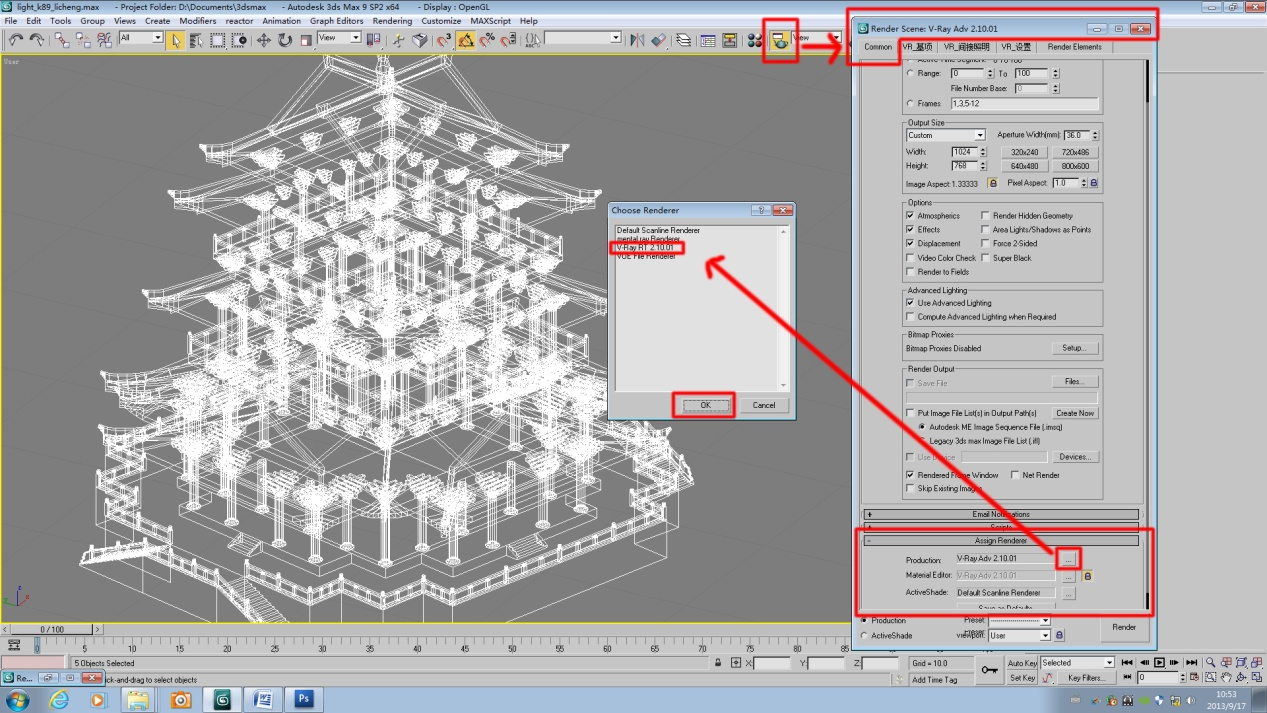Choose the Select Object arrow tool
Viewport: 1267px width, 713px height.
click(x=176, y=40)
